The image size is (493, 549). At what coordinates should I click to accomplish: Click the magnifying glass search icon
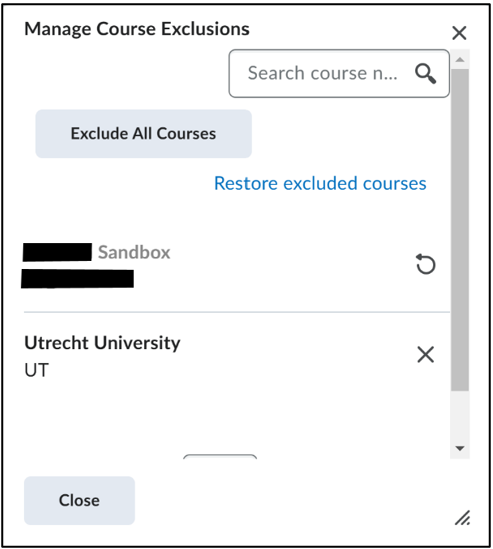click(x=425, y=74)
